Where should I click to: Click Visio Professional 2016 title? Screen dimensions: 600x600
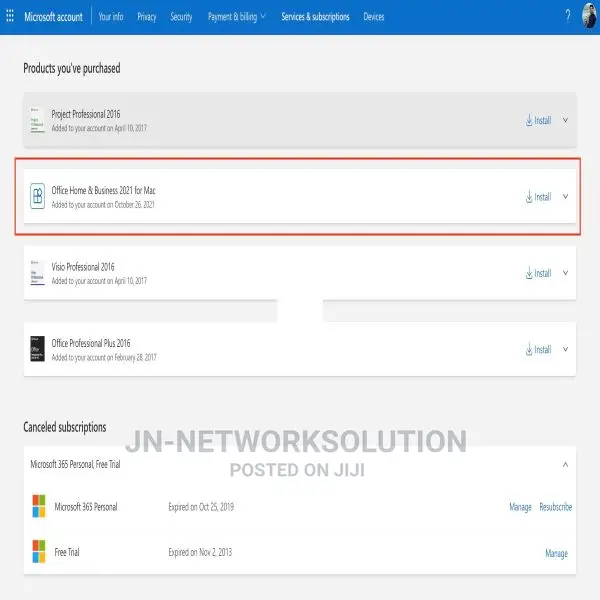[x=83, y=267]
